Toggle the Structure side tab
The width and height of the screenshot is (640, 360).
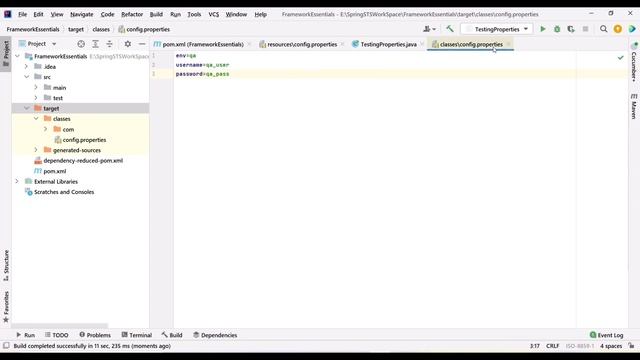[x=6, y=265]
